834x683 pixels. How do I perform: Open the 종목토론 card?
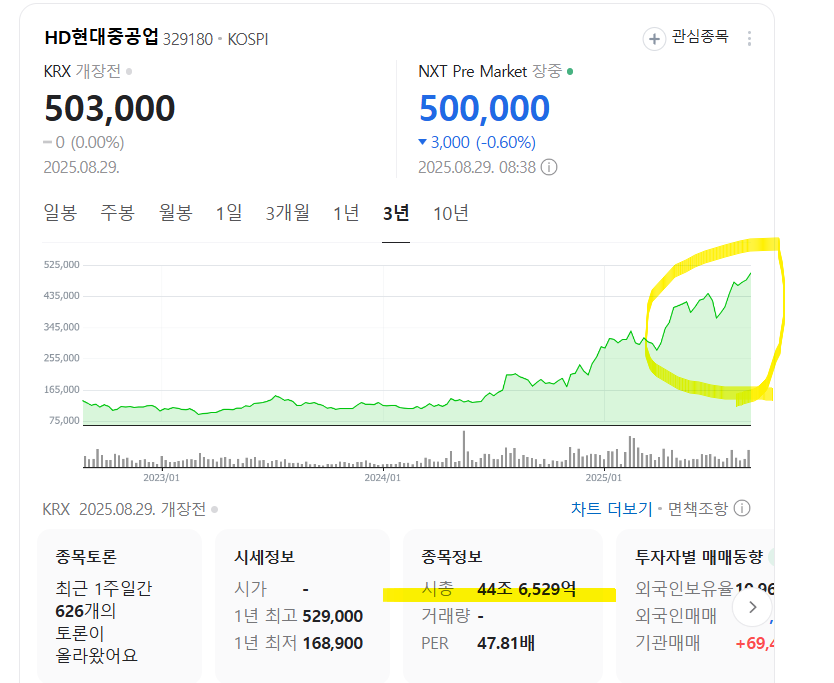point(119,605)
